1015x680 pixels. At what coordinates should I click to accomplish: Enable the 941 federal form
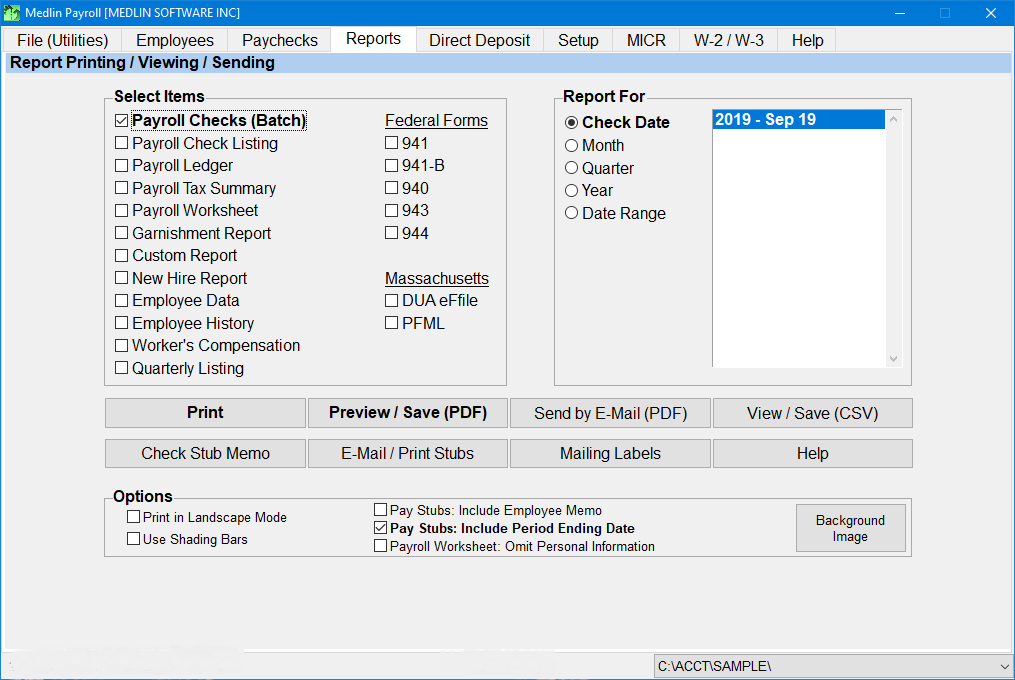(391, 143)
